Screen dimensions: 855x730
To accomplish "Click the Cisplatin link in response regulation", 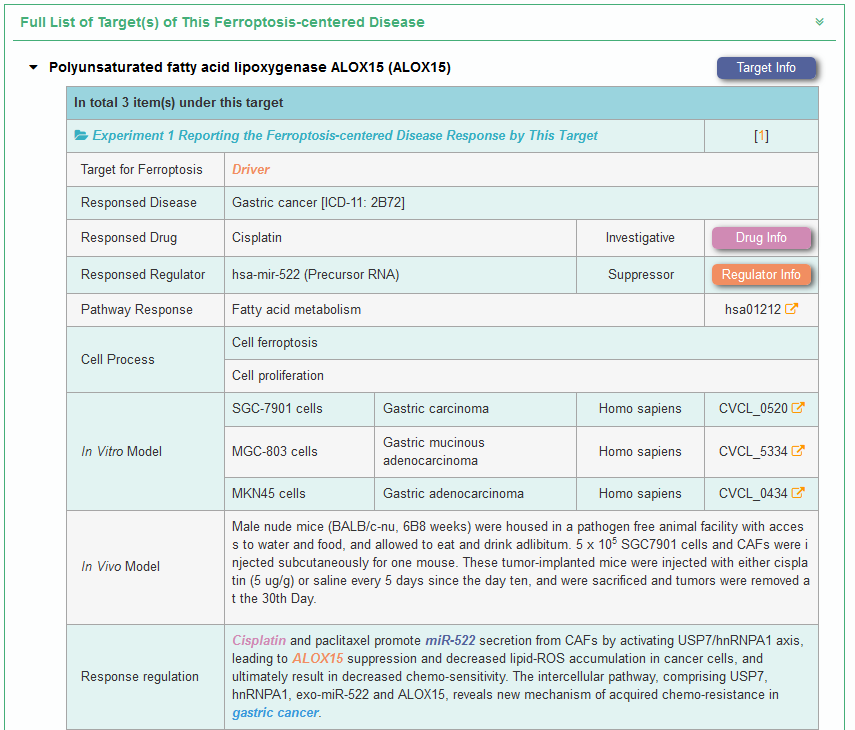I will point(259,640).
